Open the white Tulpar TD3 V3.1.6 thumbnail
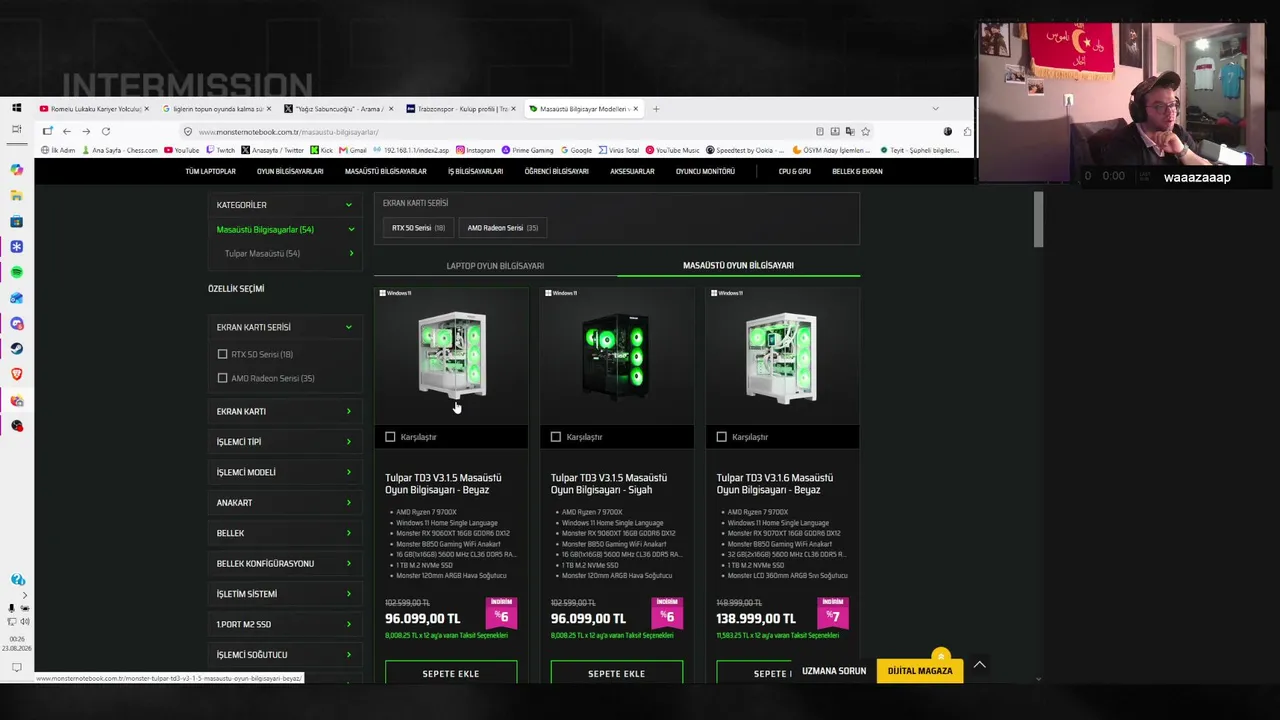 (782, 357)
